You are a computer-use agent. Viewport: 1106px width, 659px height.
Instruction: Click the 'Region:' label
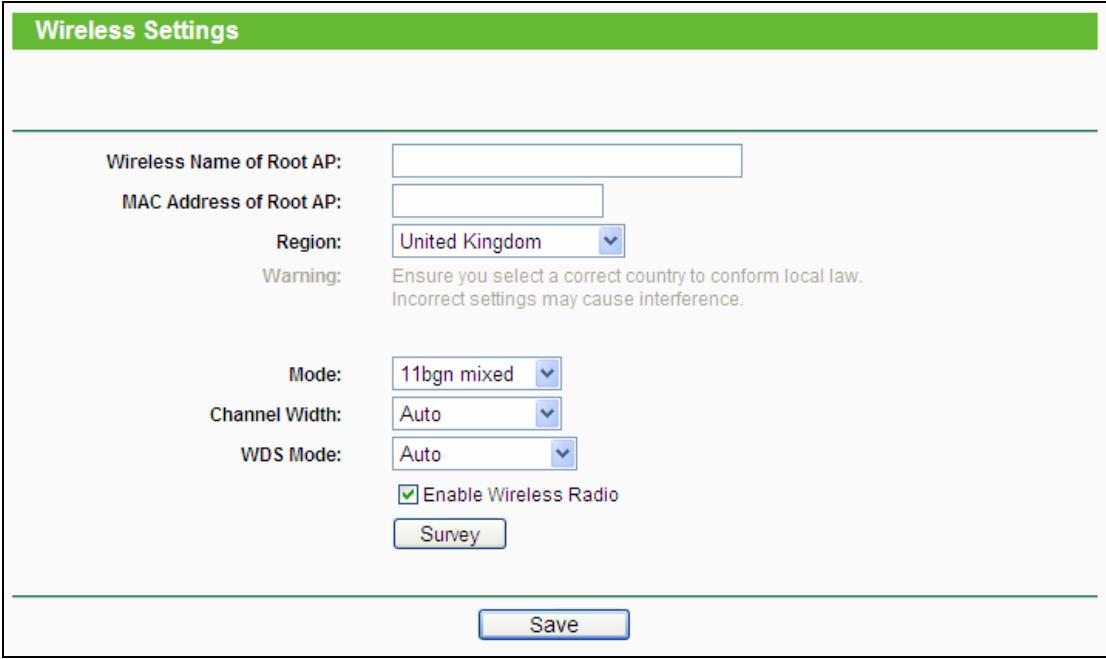[308, 242]
